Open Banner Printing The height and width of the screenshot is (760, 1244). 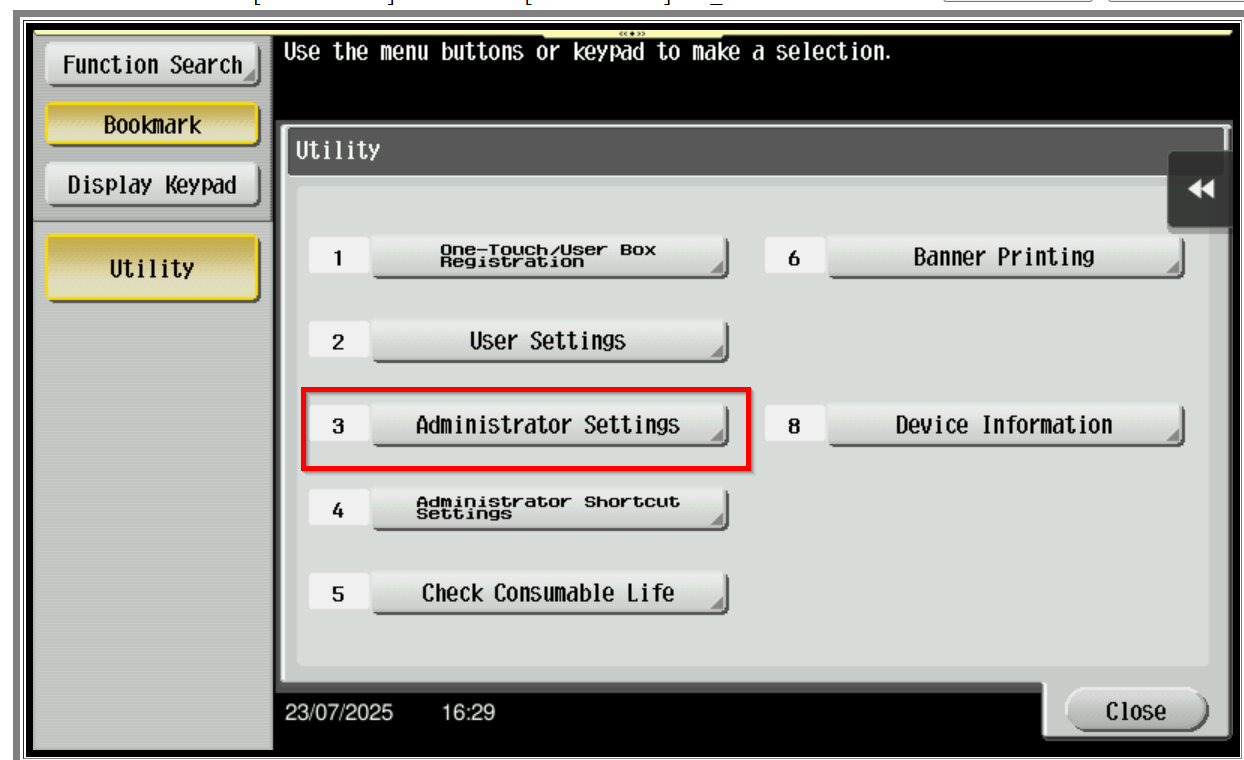(1005, 257)
